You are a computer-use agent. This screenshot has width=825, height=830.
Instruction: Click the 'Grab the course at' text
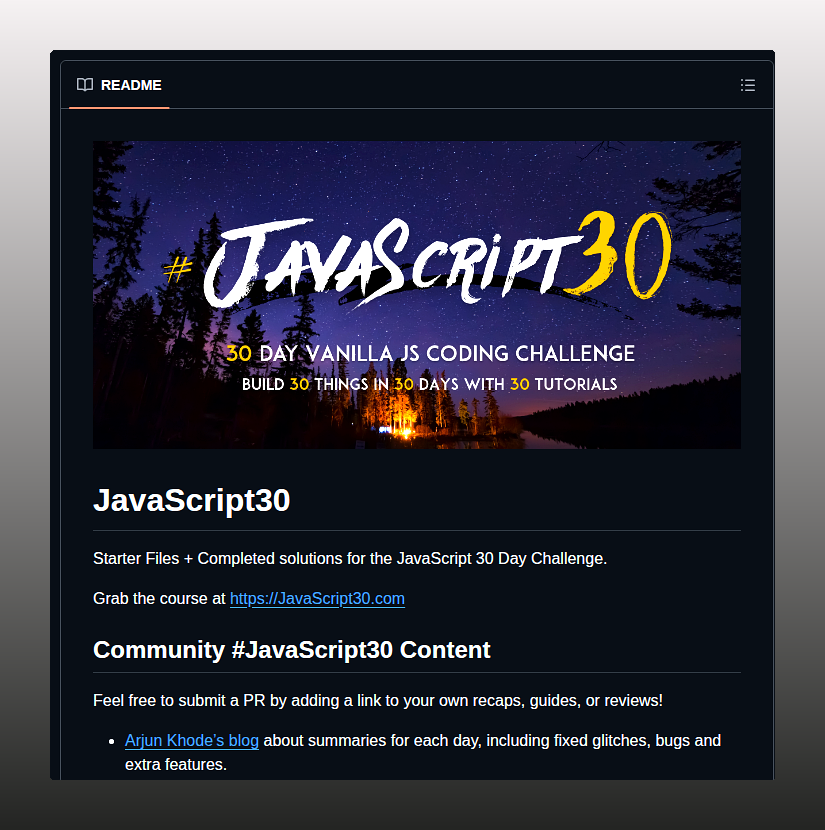coord(159,599)
